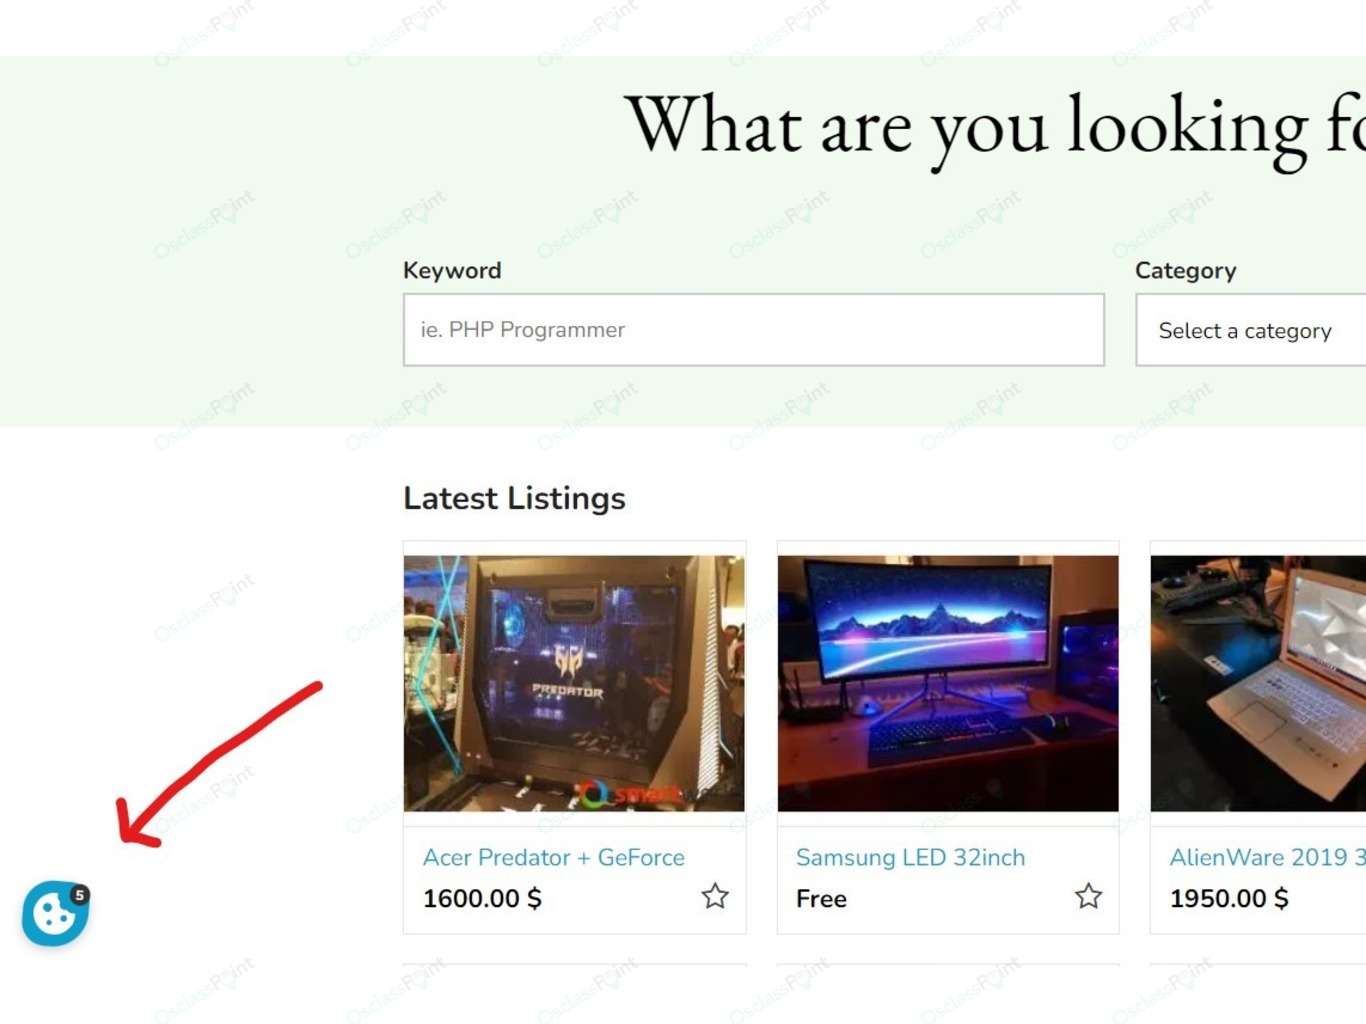The width and height of the screenshot is (1366, 1024).
Task: Favorite the Samsung LED 32inch listing star
Action: 1088,896
